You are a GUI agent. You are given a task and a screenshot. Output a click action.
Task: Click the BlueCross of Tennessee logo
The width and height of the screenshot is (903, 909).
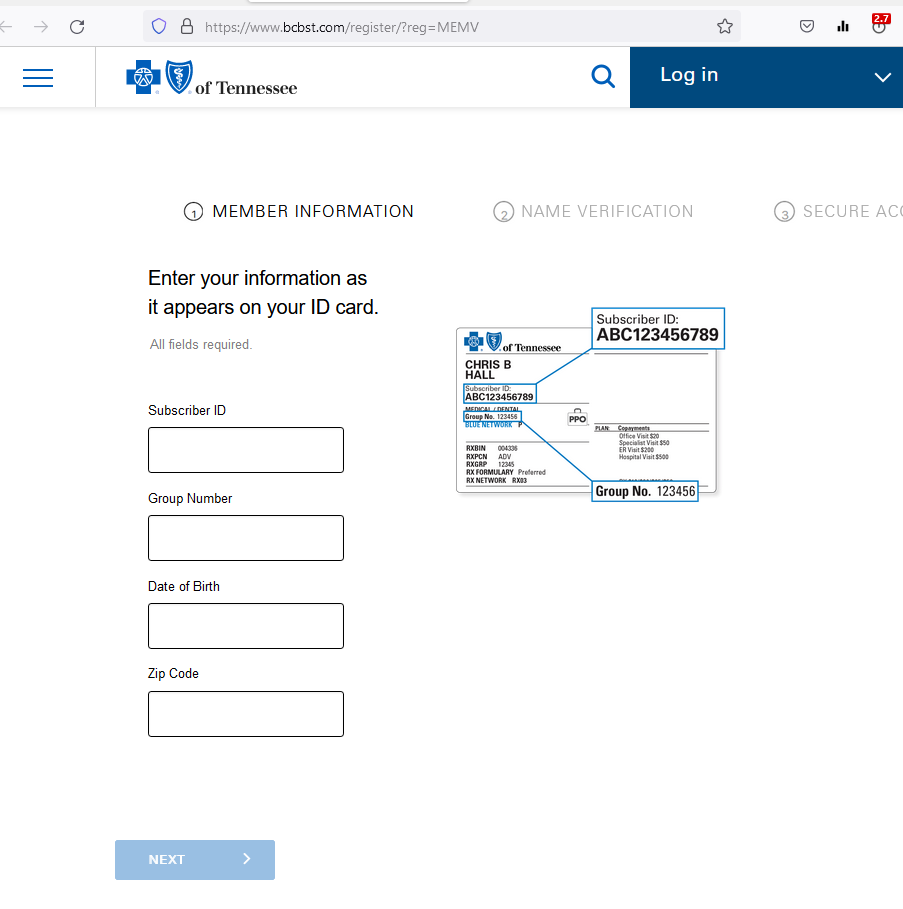[210, 77]
